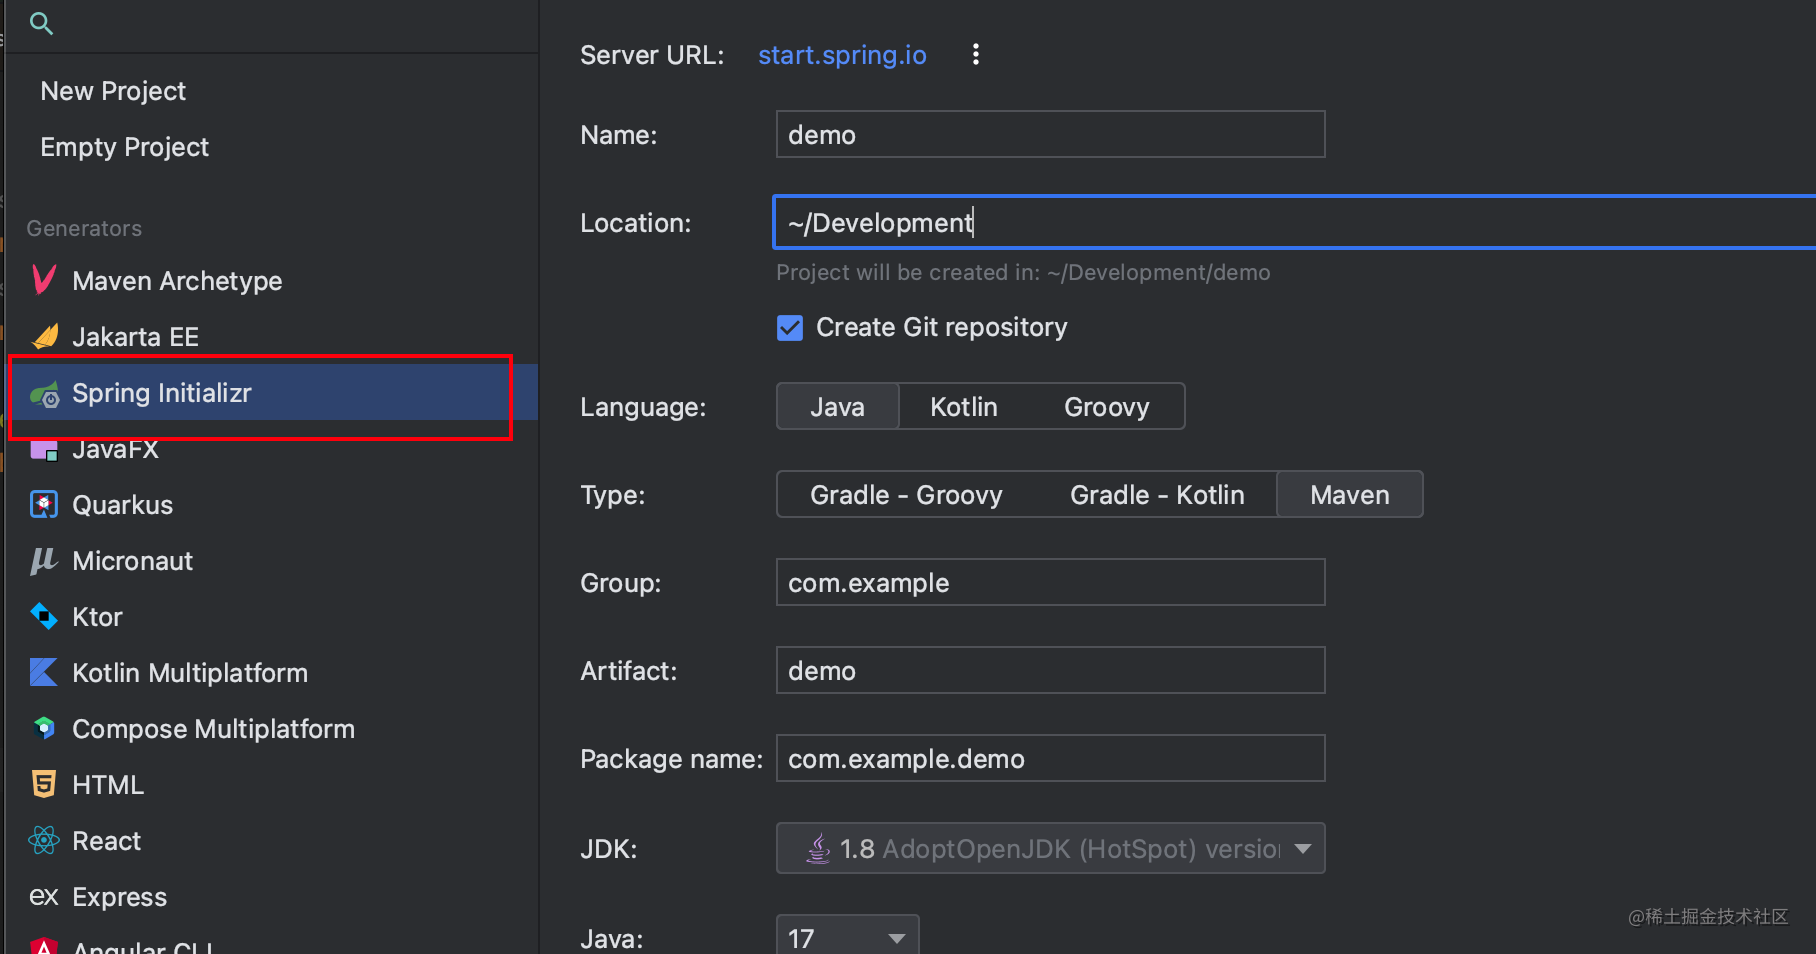Open server URL options three-dot menu

click(976, 54)
